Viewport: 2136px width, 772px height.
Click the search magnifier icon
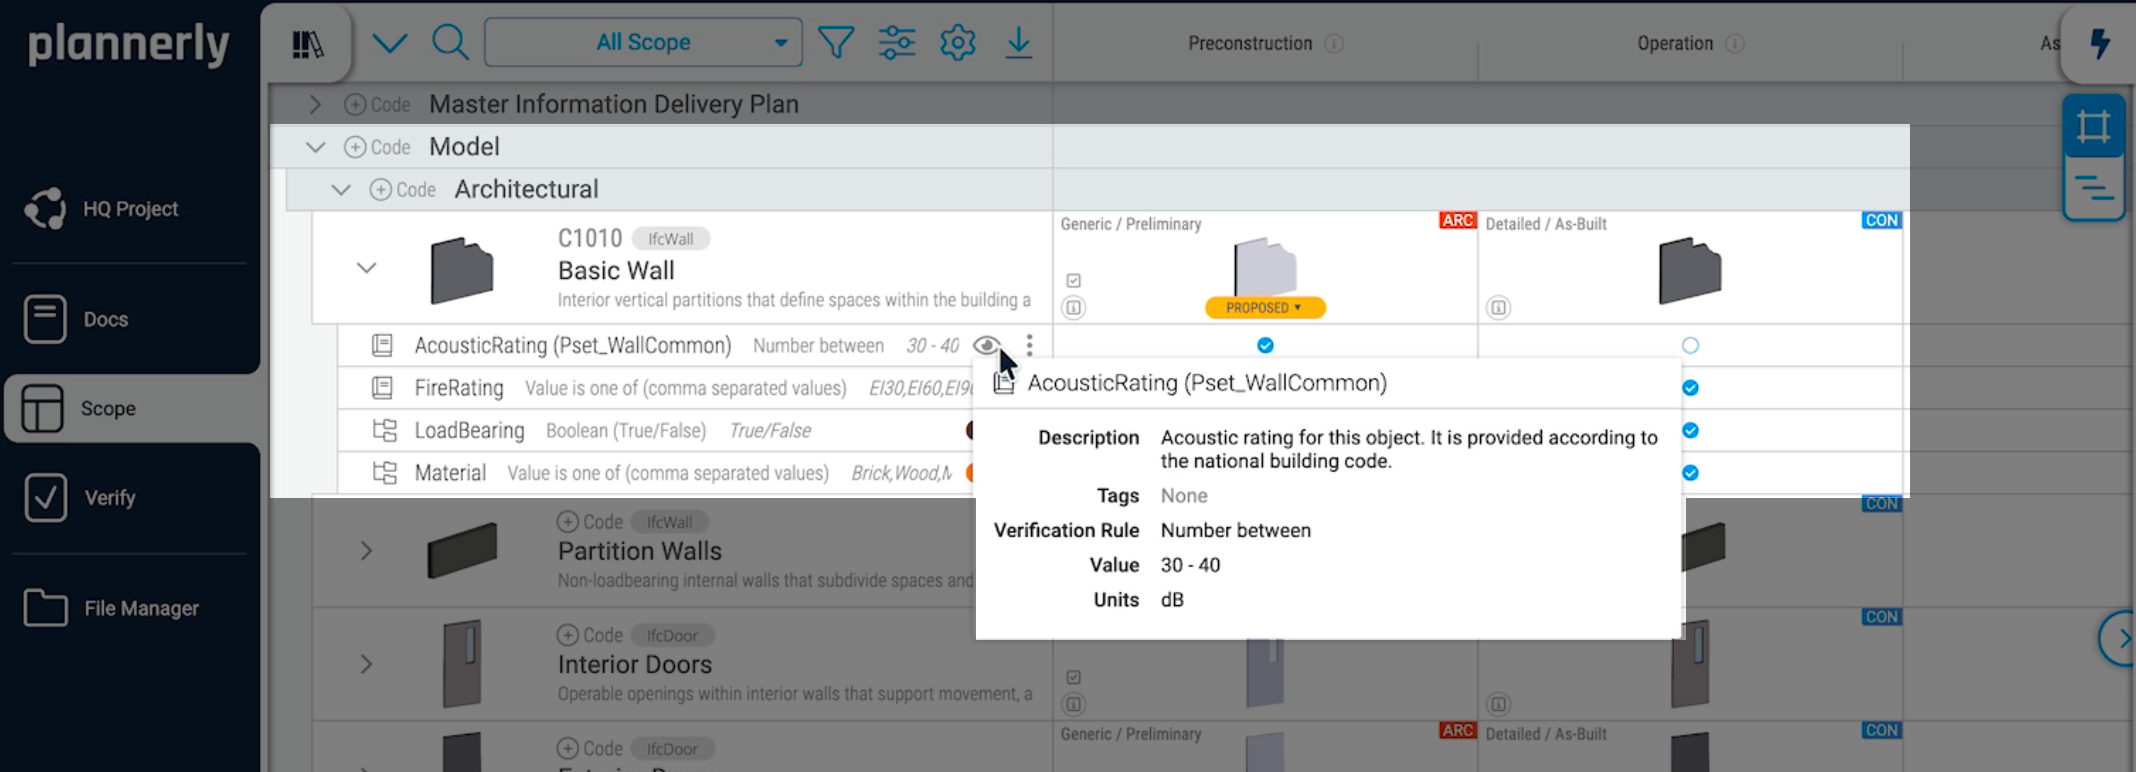[x=450, y=42]
